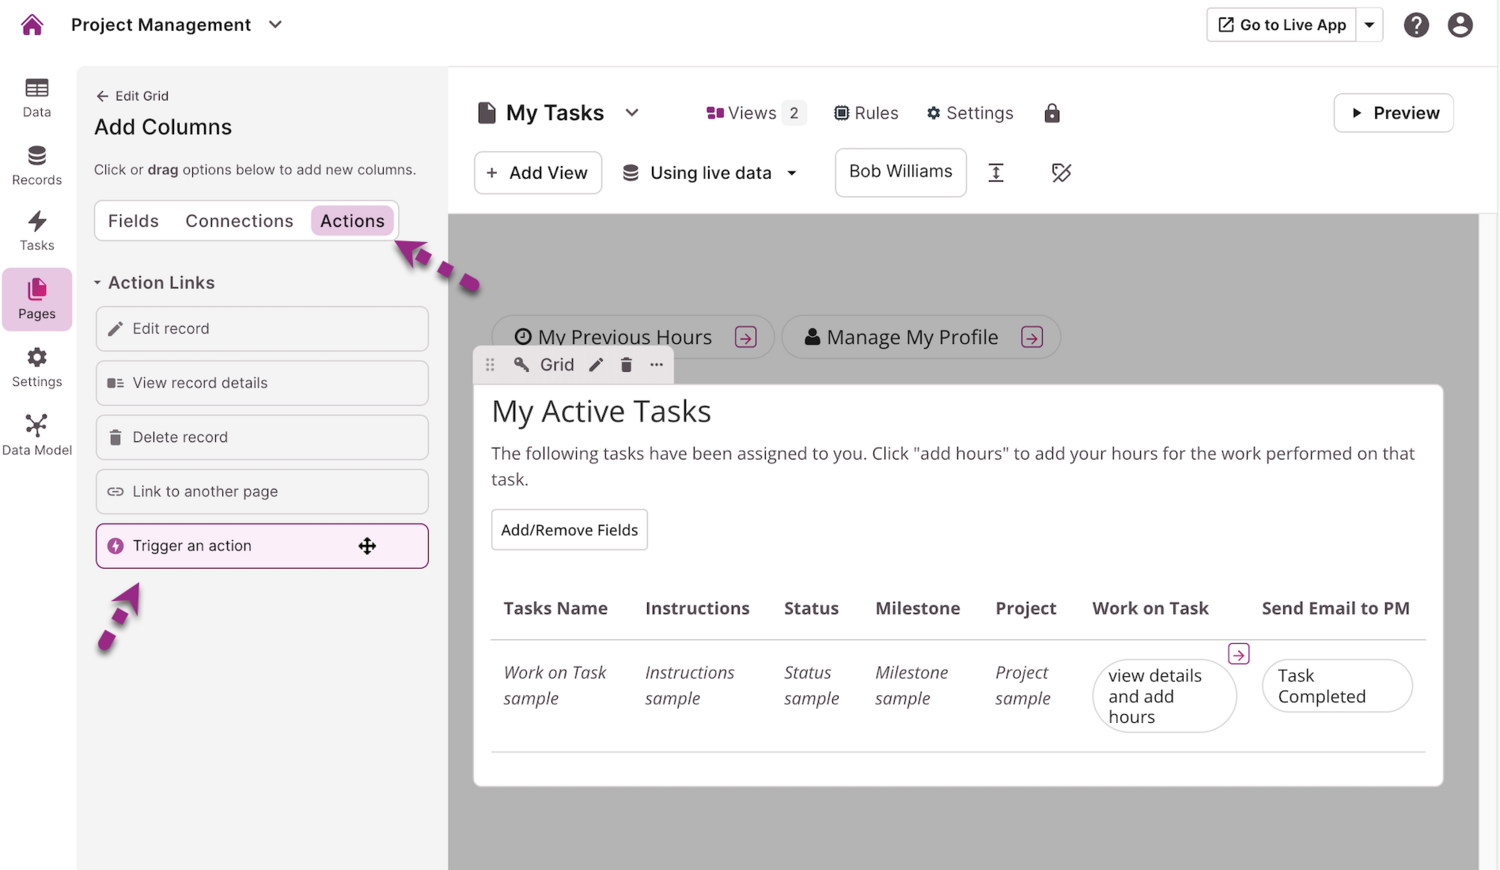Click the Preview button

tap(1393, 113)
